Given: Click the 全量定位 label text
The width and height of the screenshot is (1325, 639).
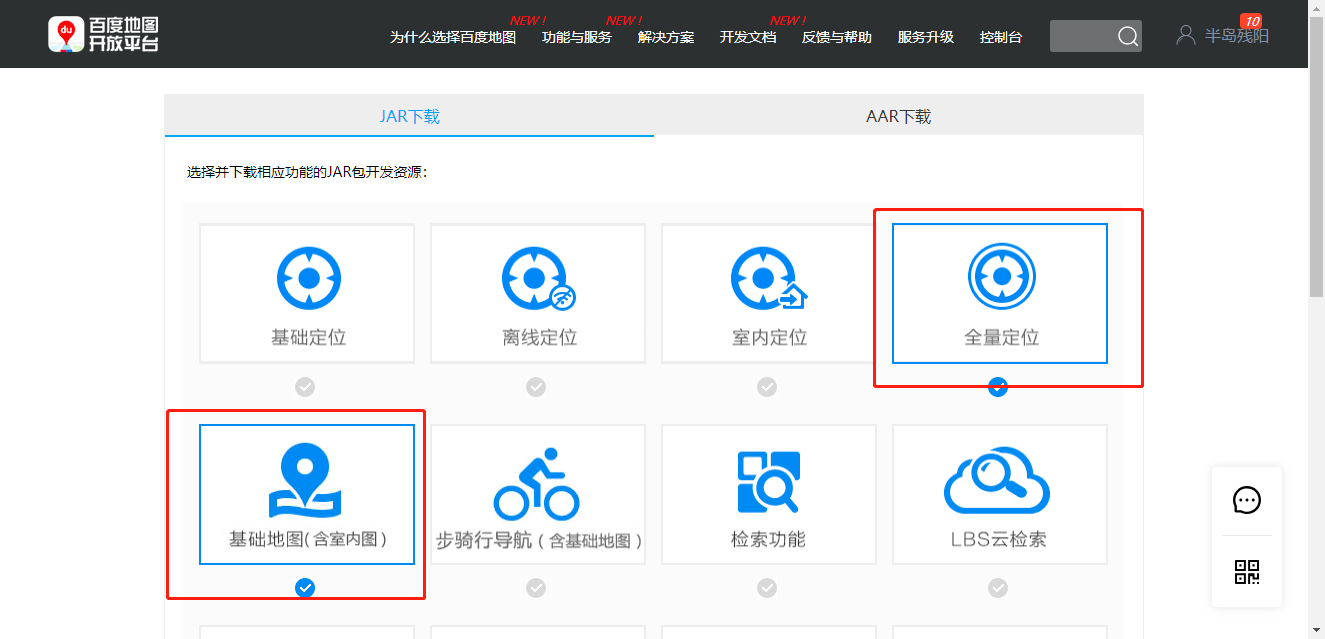Looking at the screenshot, I should pyautogui.click(x=1001, y=338).
